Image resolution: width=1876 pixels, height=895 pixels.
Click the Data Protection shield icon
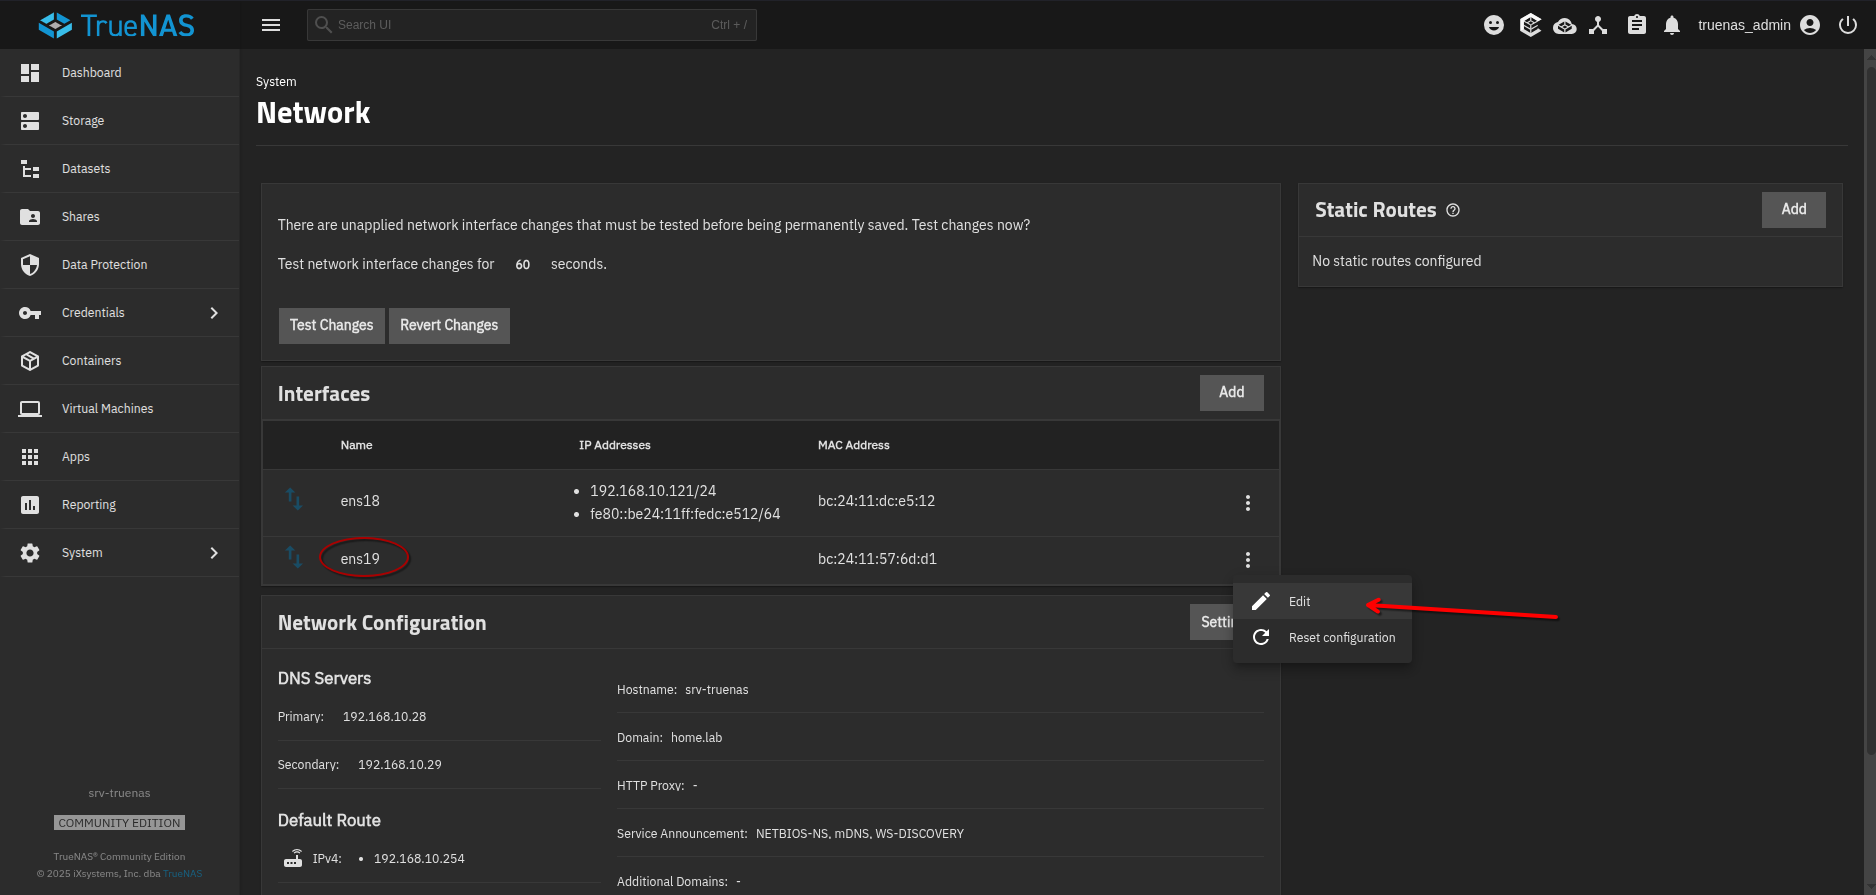(x=30, y=265)
